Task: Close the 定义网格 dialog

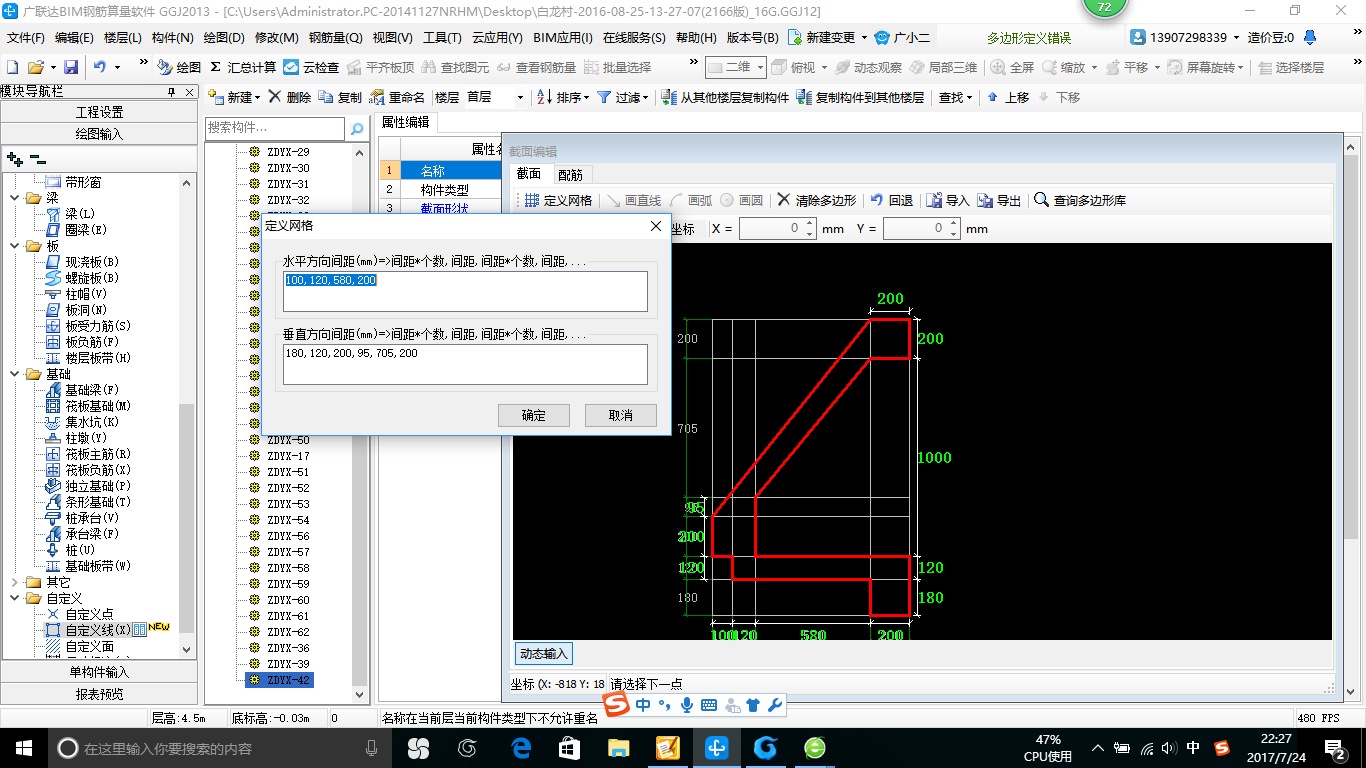Action: tap(656, 226)
